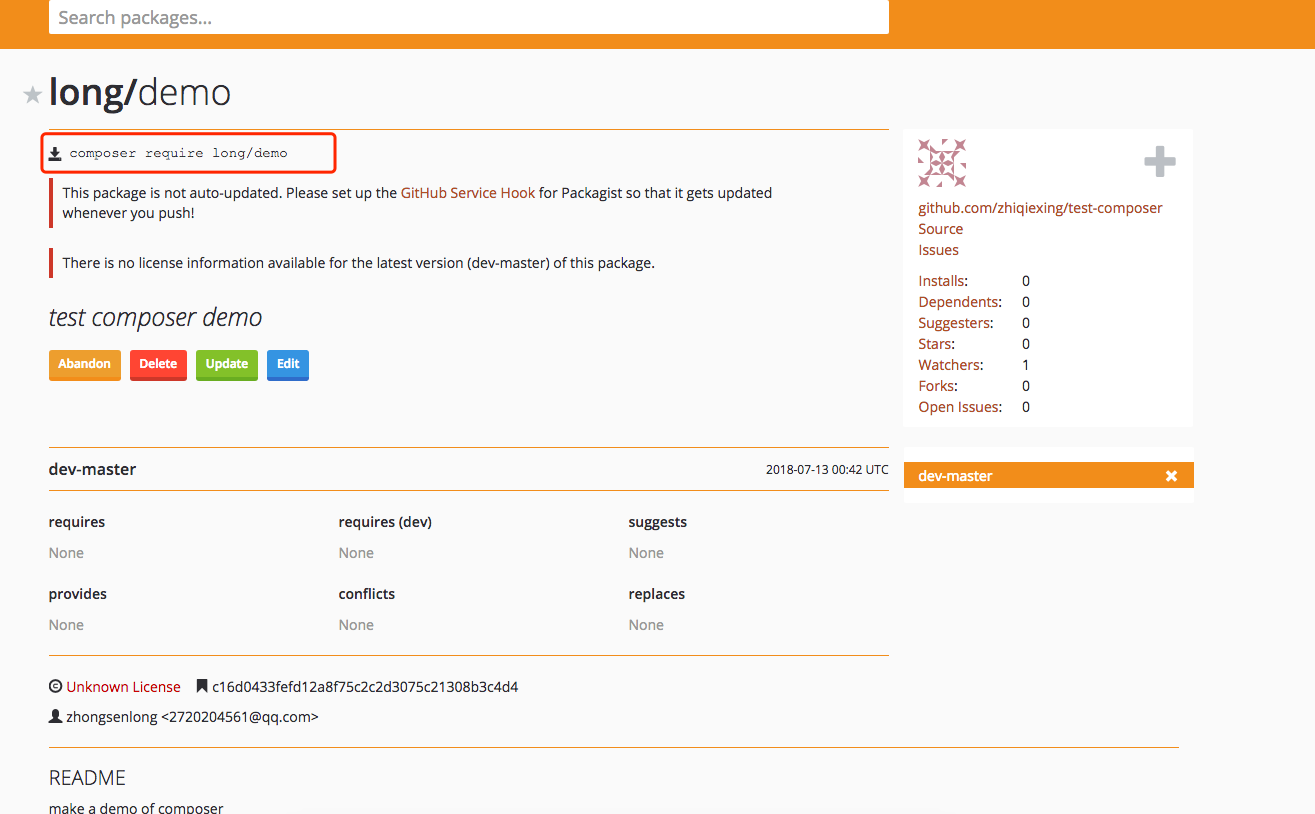Open github.com/zhiqiexing/test-composer link

(x=1040, y=208)
